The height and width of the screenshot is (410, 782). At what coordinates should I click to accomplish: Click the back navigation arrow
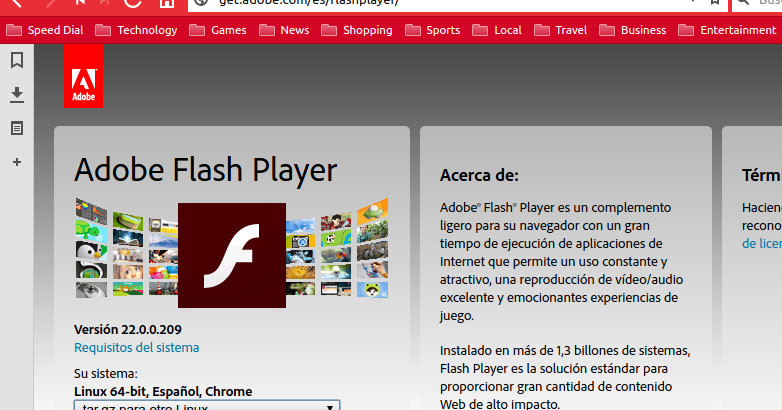click(16, 2)
